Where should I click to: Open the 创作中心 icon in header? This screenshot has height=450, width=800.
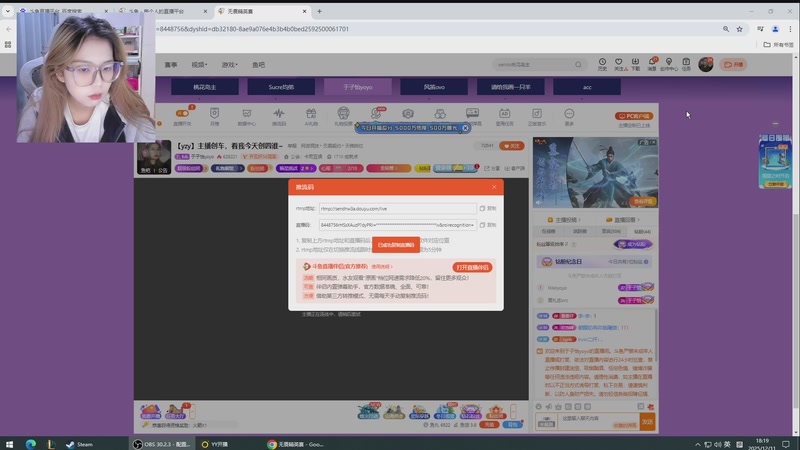pos(669,62)
